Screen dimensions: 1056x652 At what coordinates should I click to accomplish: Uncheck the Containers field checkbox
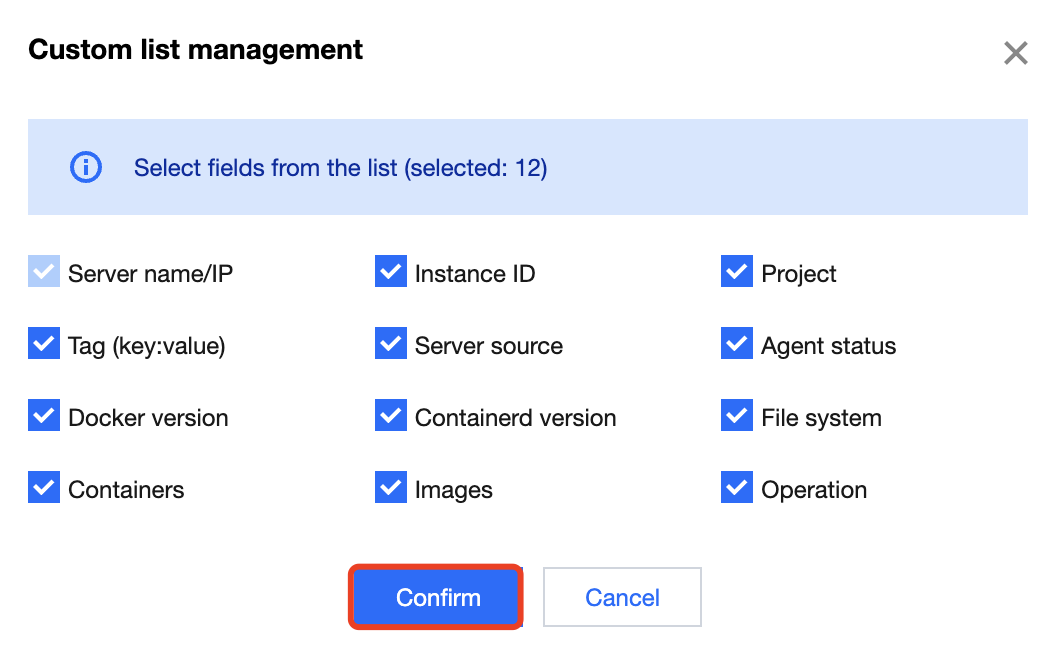(44, 488)
